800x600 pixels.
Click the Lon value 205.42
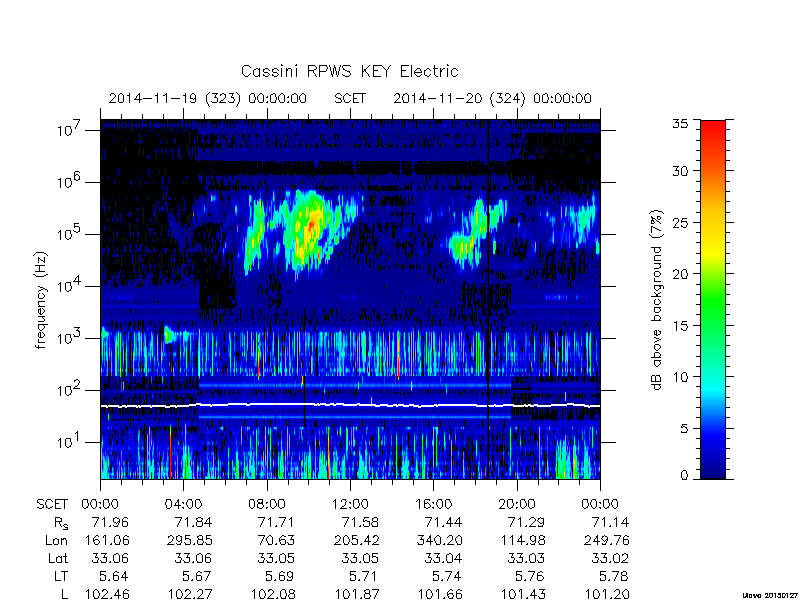(357, 540)
